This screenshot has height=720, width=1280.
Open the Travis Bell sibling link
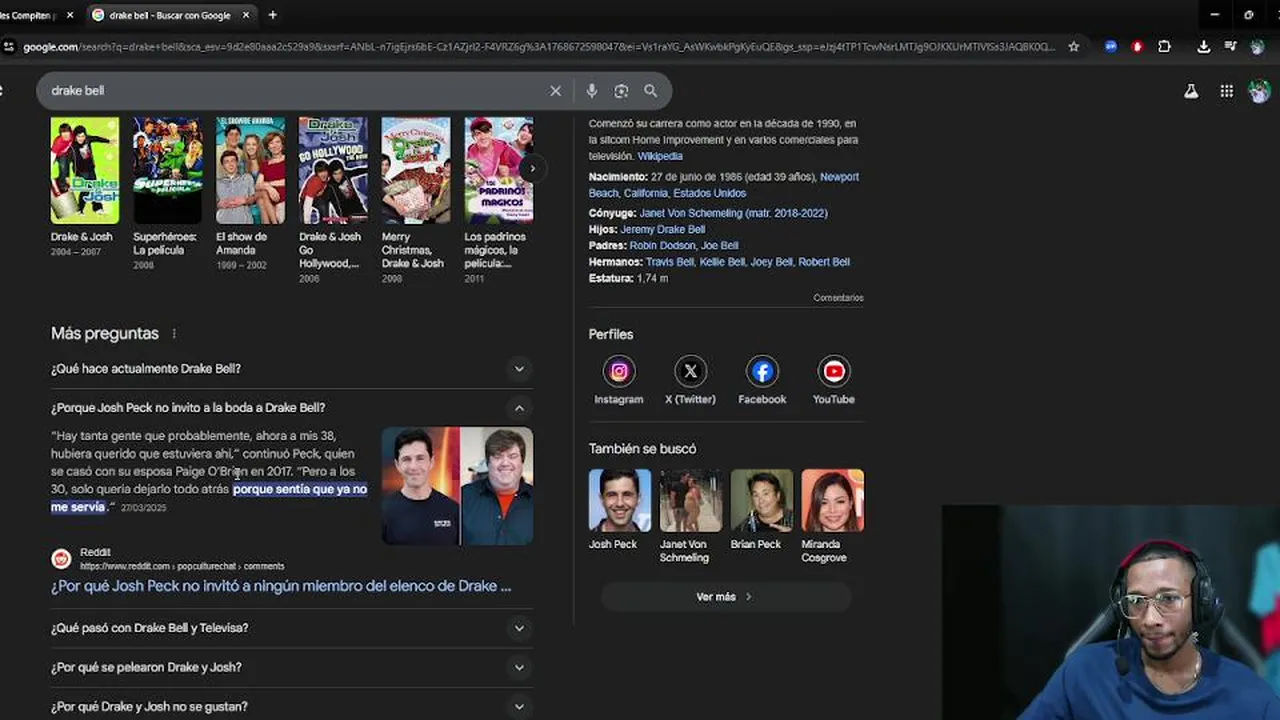pyautogui.click(x=669, y=262)
